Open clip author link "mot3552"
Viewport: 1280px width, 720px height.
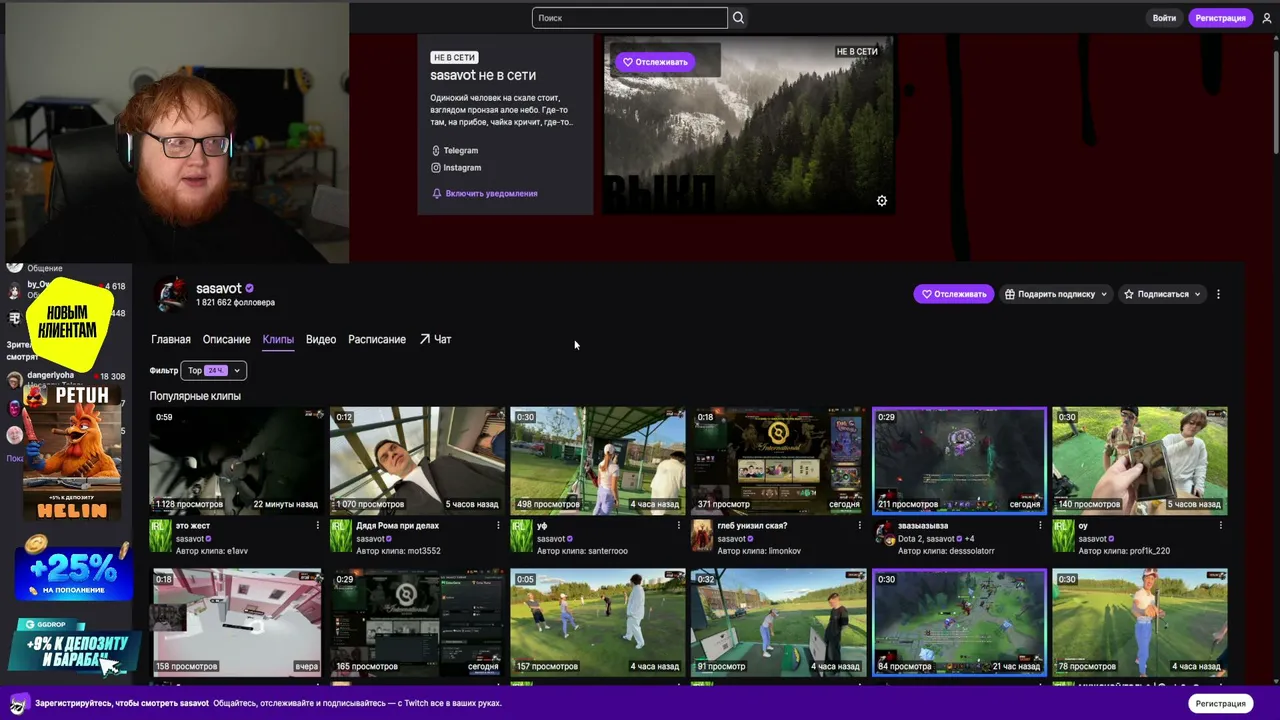[x=424, y=551]
